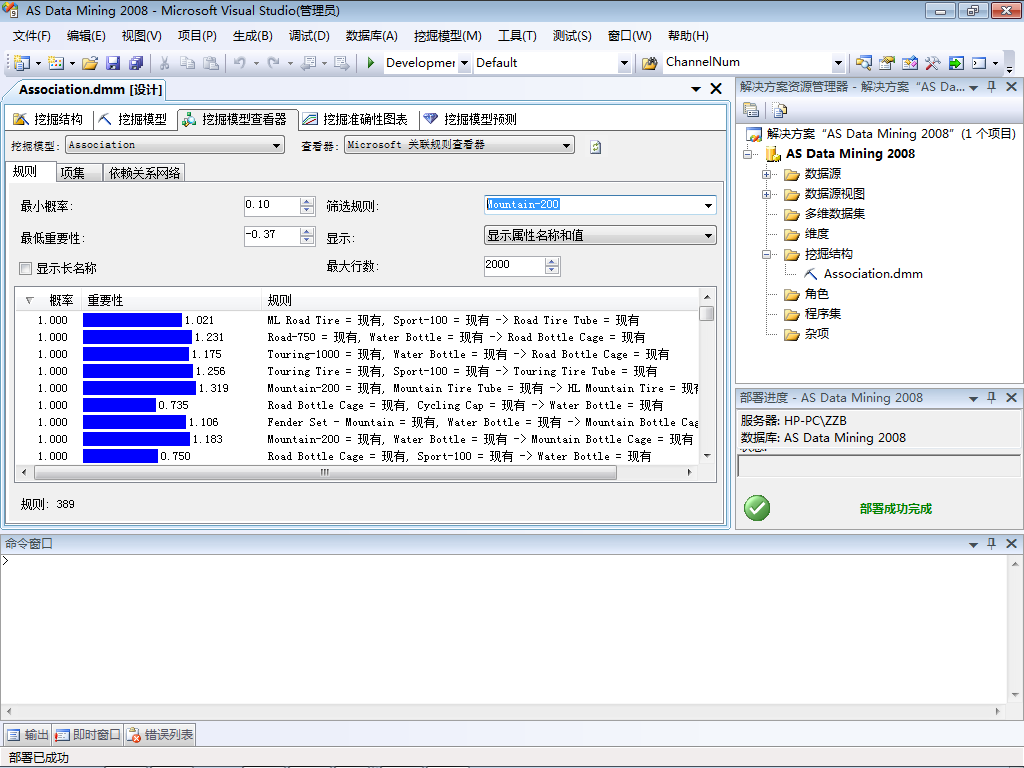
Task: Open the 挖掘模型 Association dropdown
Action: pos(277,146)
